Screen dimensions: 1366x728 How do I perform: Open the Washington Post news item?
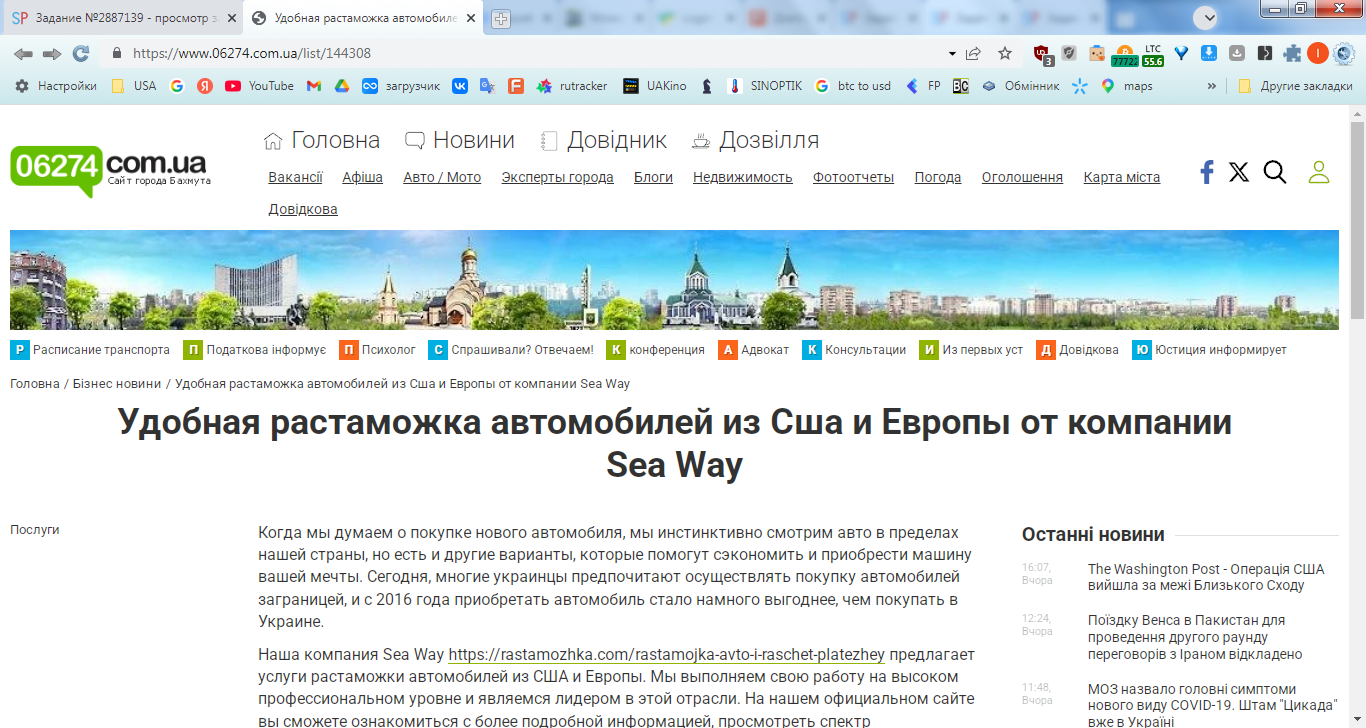pyautogui.click(x=1206, y=577)
